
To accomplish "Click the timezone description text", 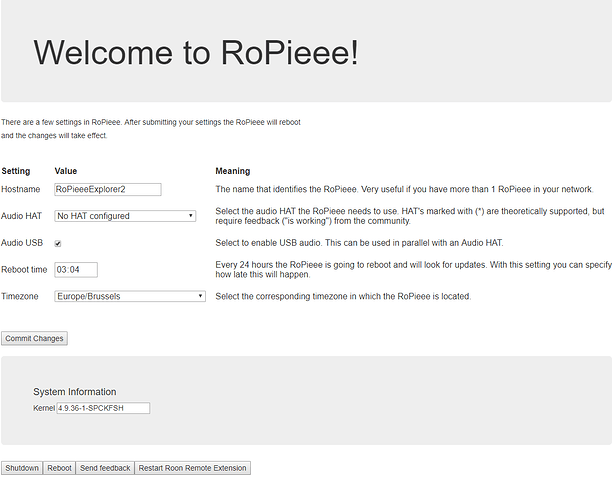I will click(343, 296).
